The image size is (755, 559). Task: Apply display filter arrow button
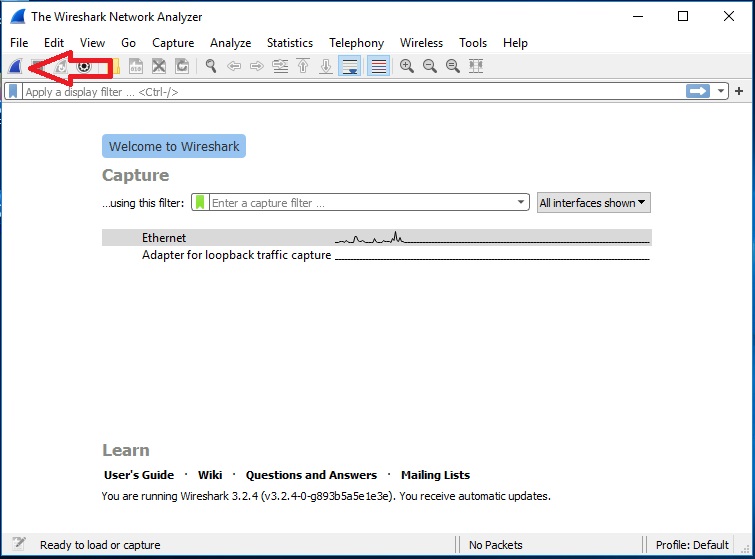698,91
